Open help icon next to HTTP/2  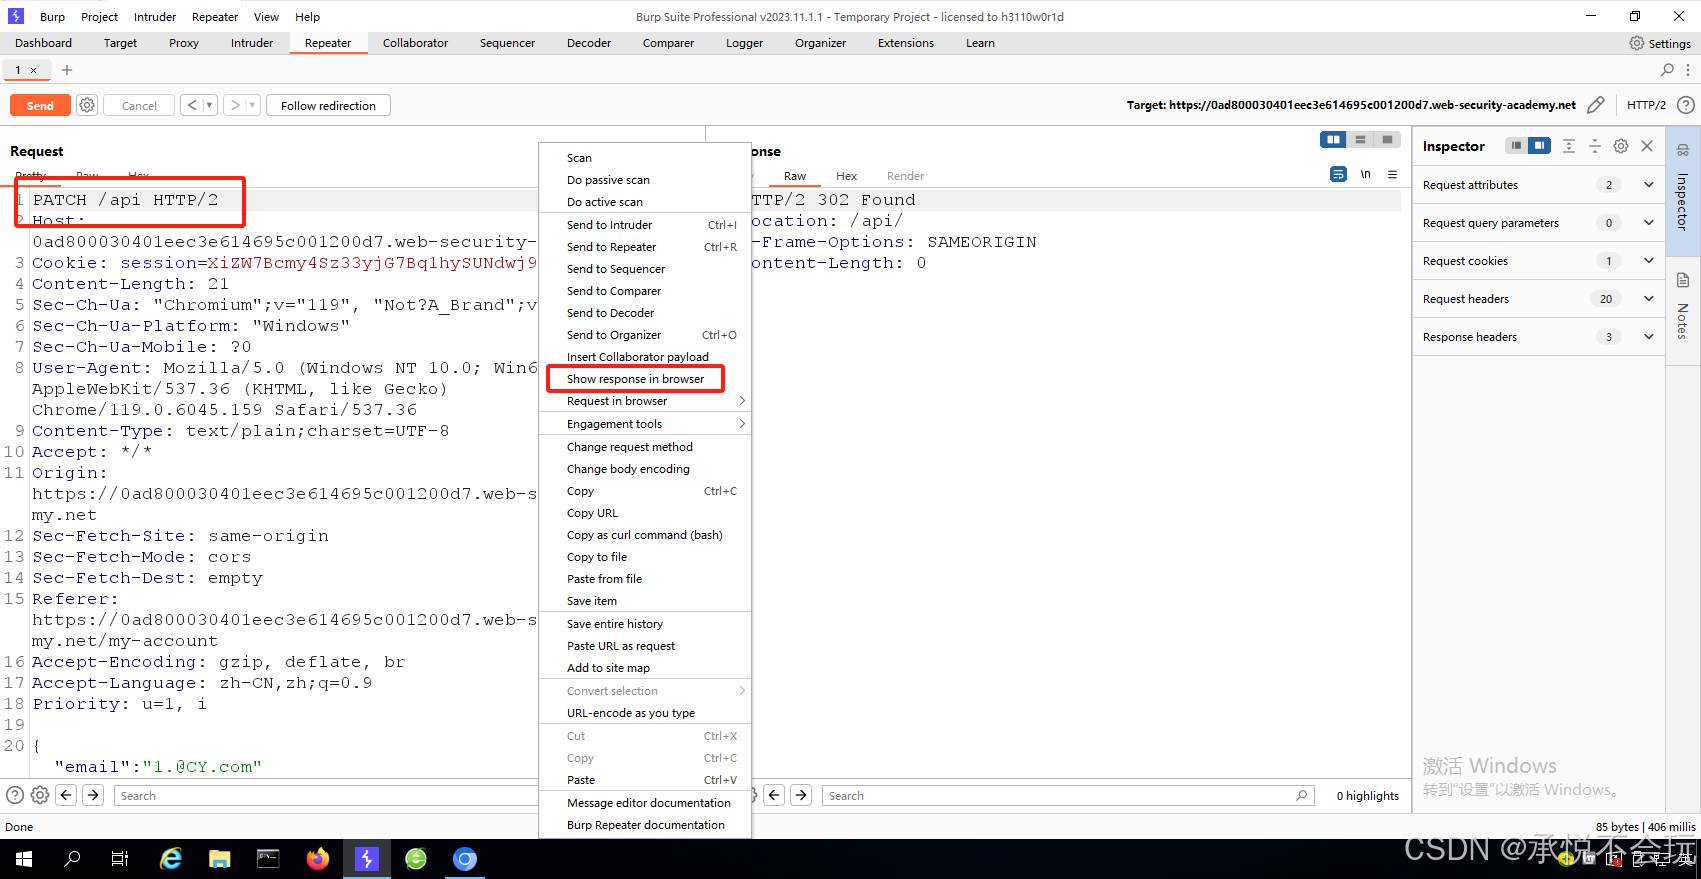(1685, 105)
